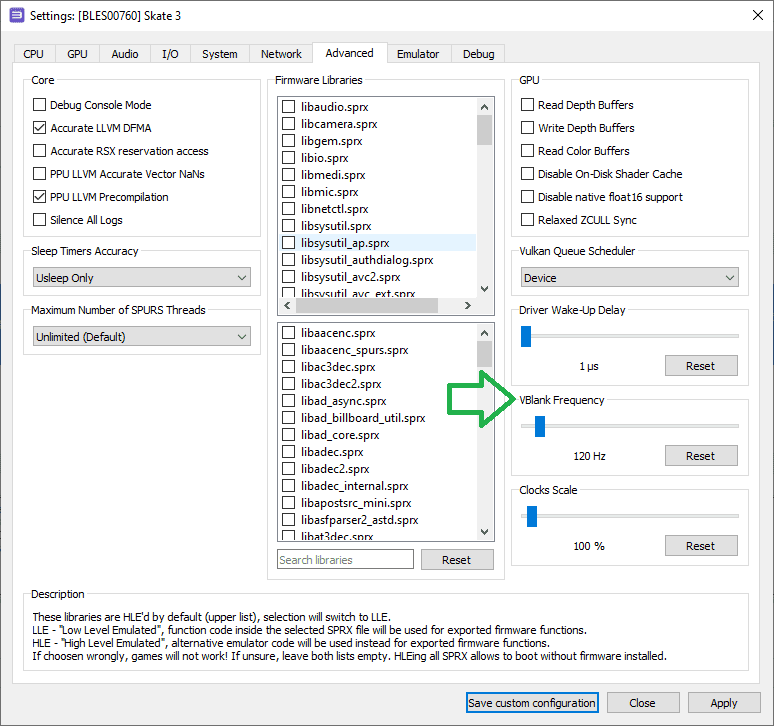The width and height of the screenshot is (774, 726).
Task: Enable Write Depth Buffers
Action: point(528,128)
